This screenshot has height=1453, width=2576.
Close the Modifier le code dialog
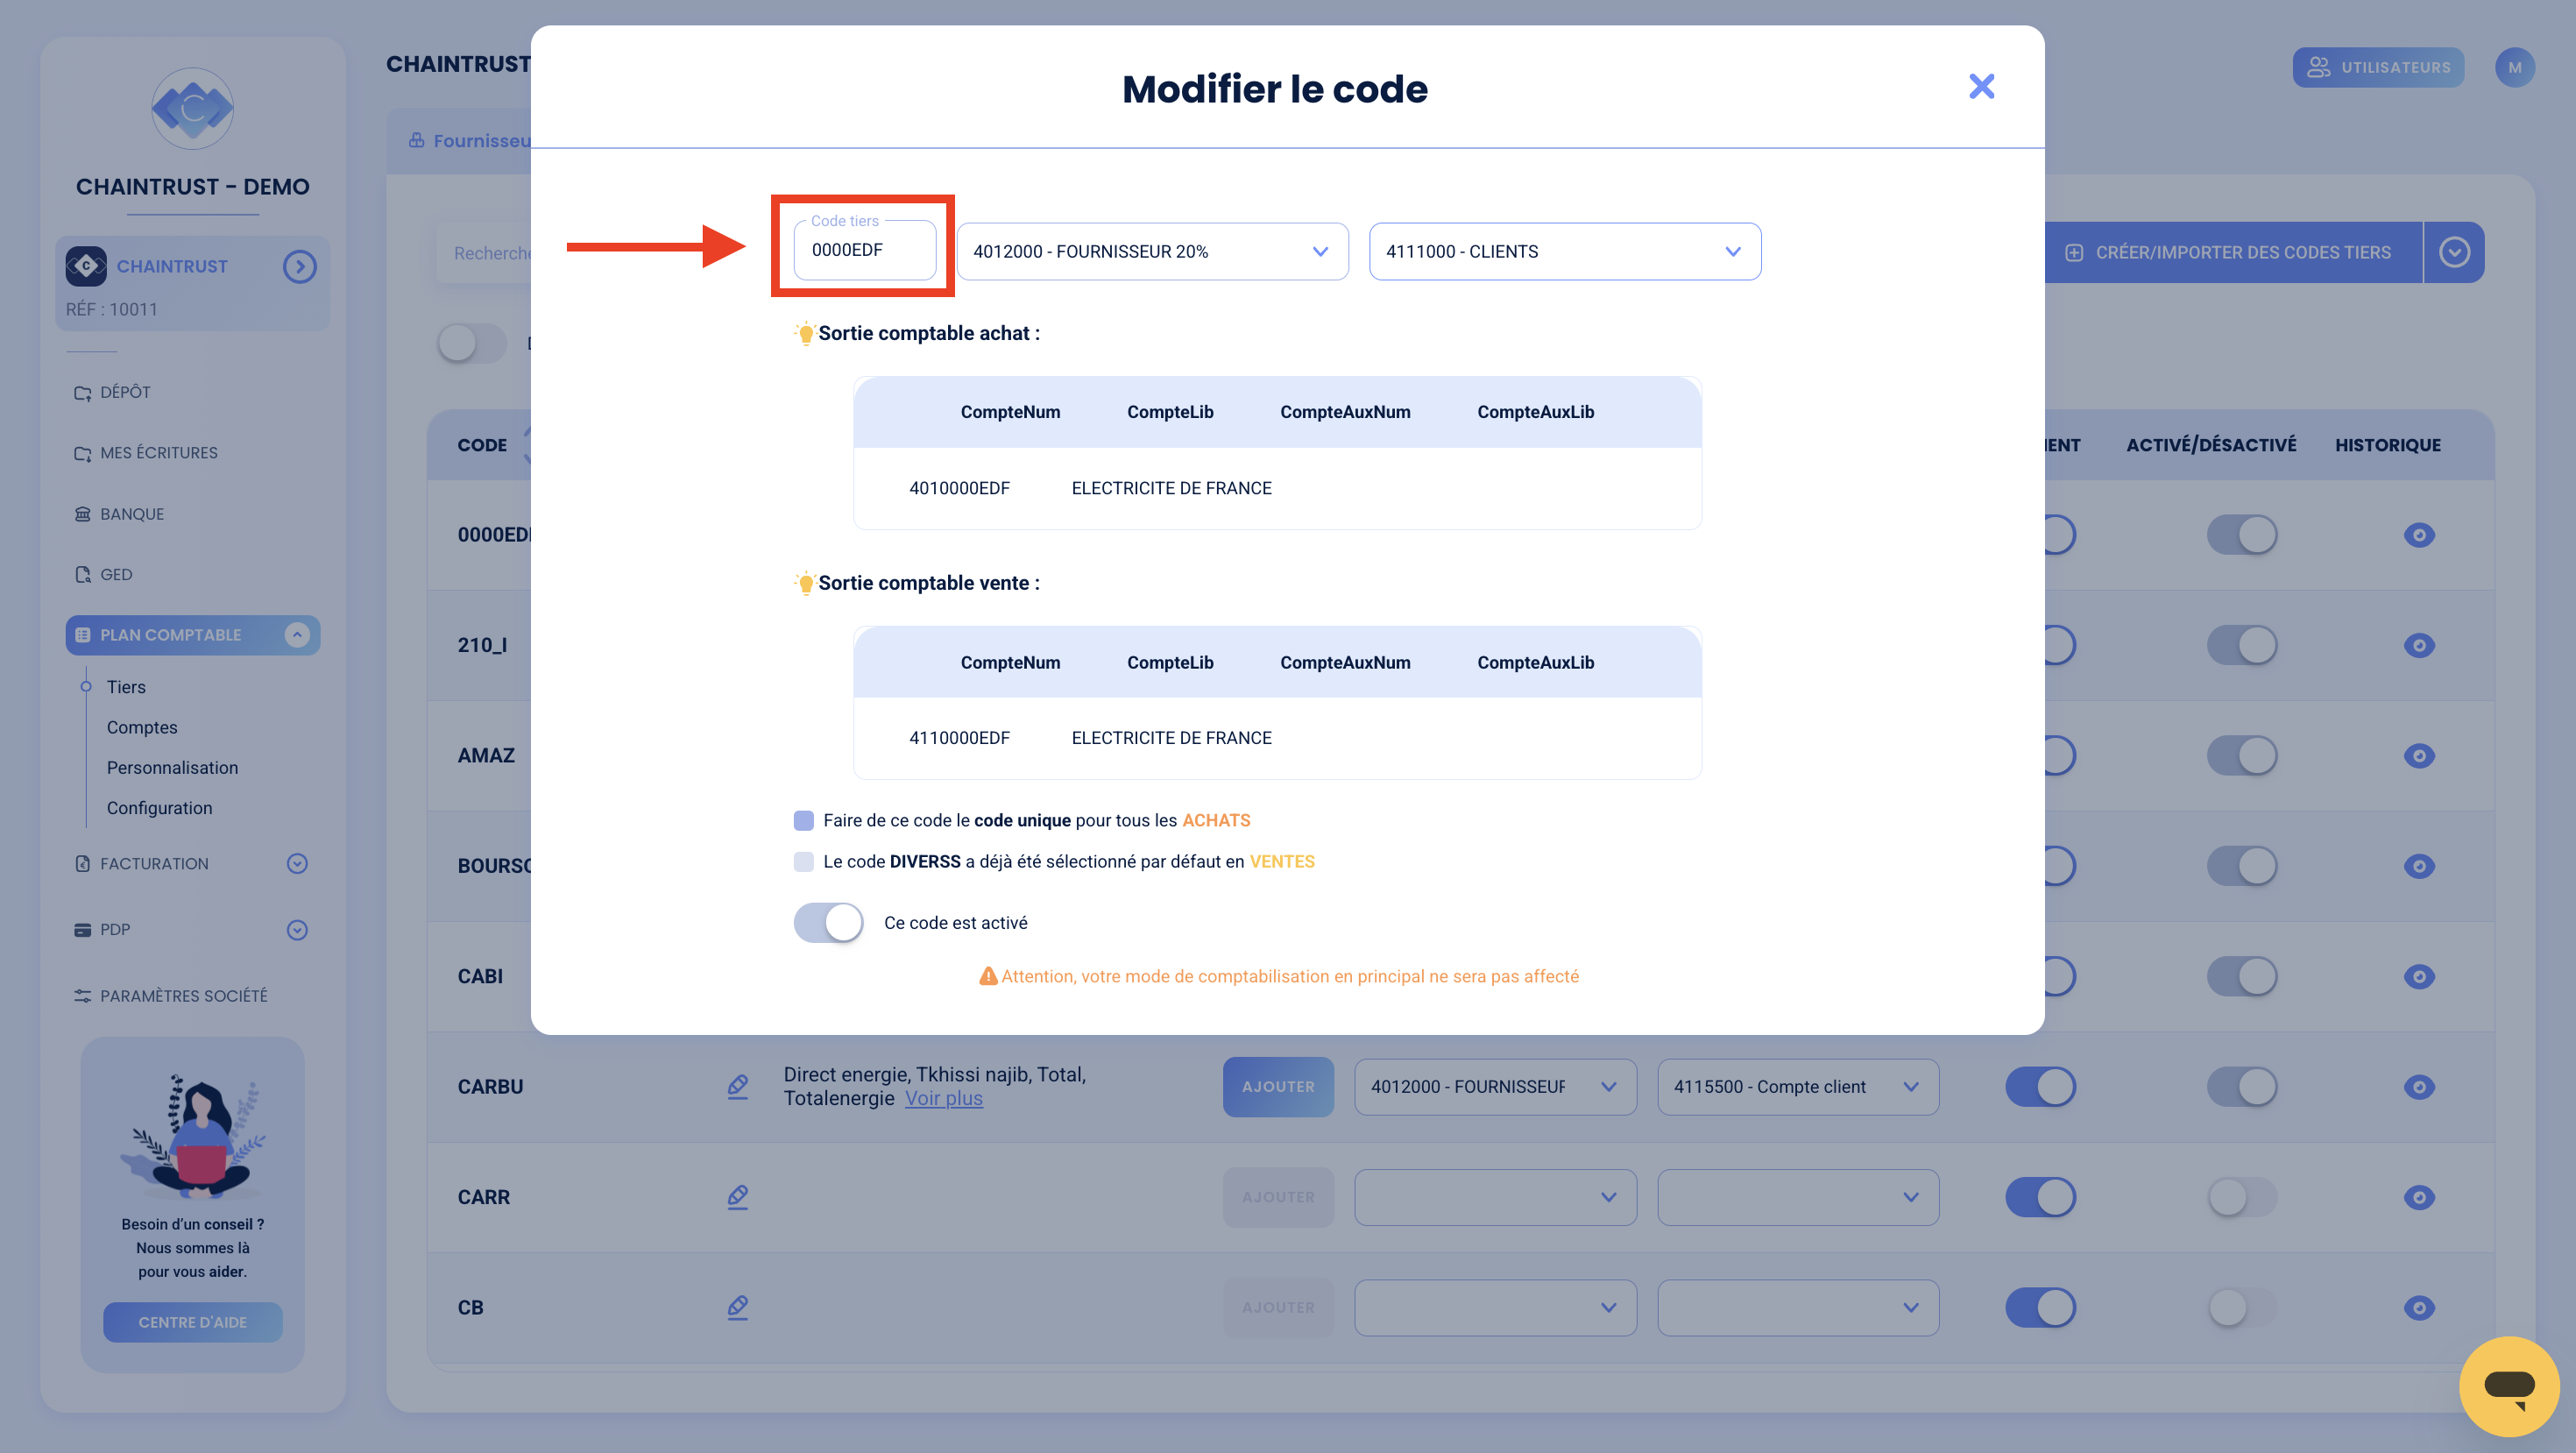1980,87
